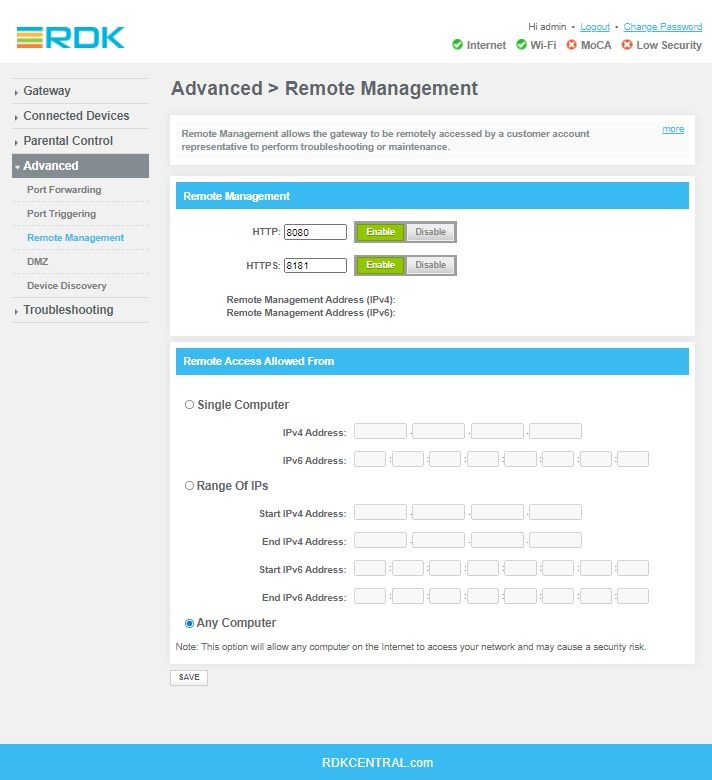
Task: Click the Internet status check icon
Action: (457, 45)
